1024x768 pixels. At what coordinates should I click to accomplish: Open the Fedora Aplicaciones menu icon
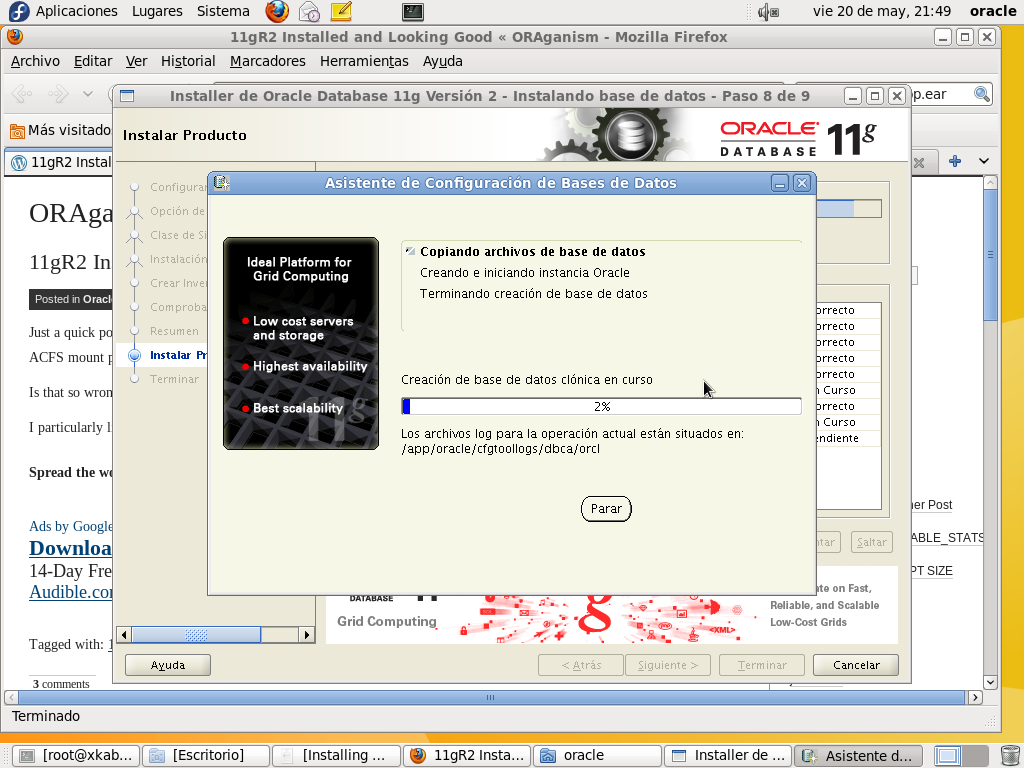tap(18, 11)
